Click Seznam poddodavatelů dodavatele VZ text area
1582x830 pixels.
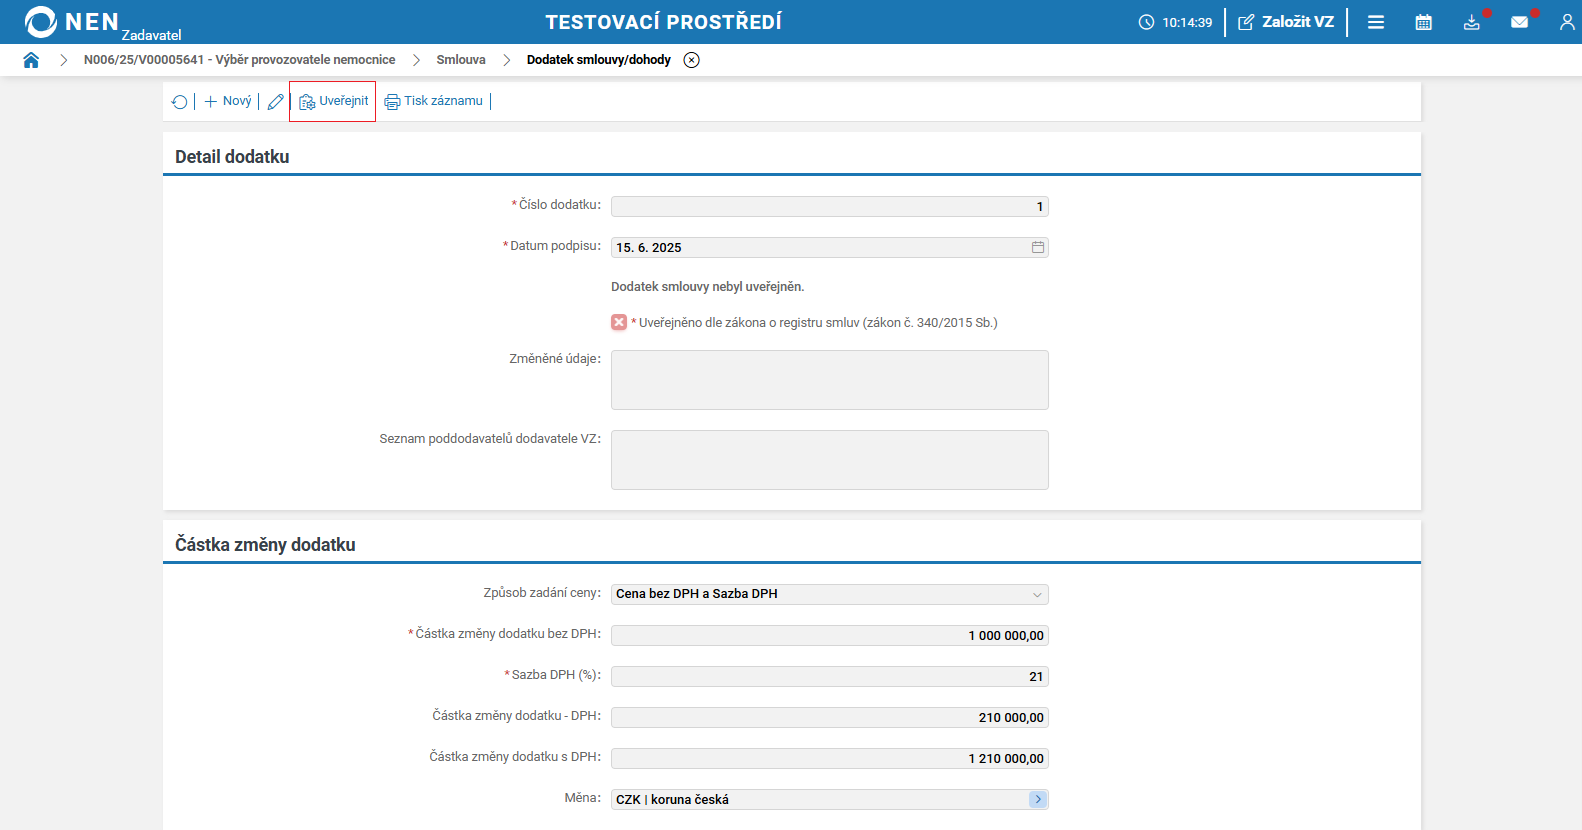830,460
